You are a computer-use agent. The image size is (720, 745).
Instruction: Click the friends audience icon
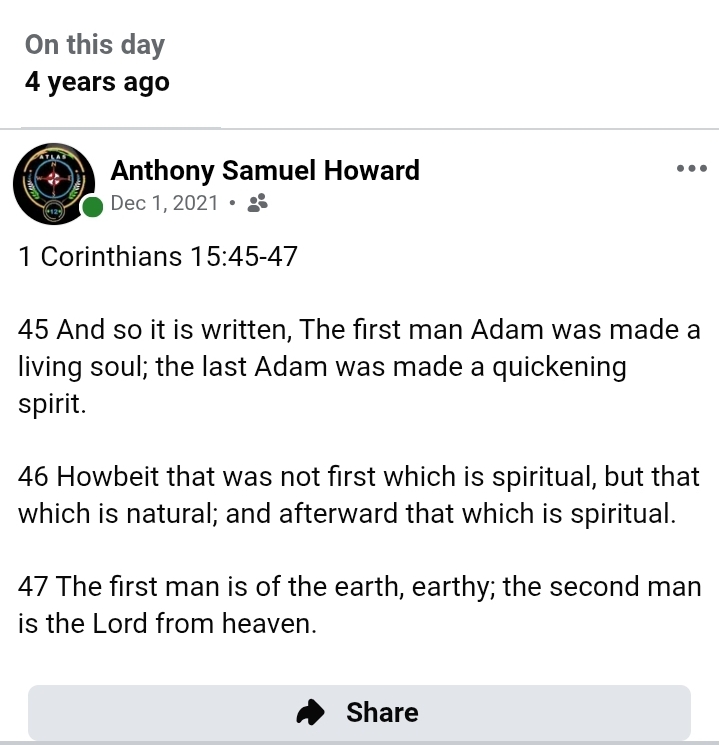tap(257, 204)
